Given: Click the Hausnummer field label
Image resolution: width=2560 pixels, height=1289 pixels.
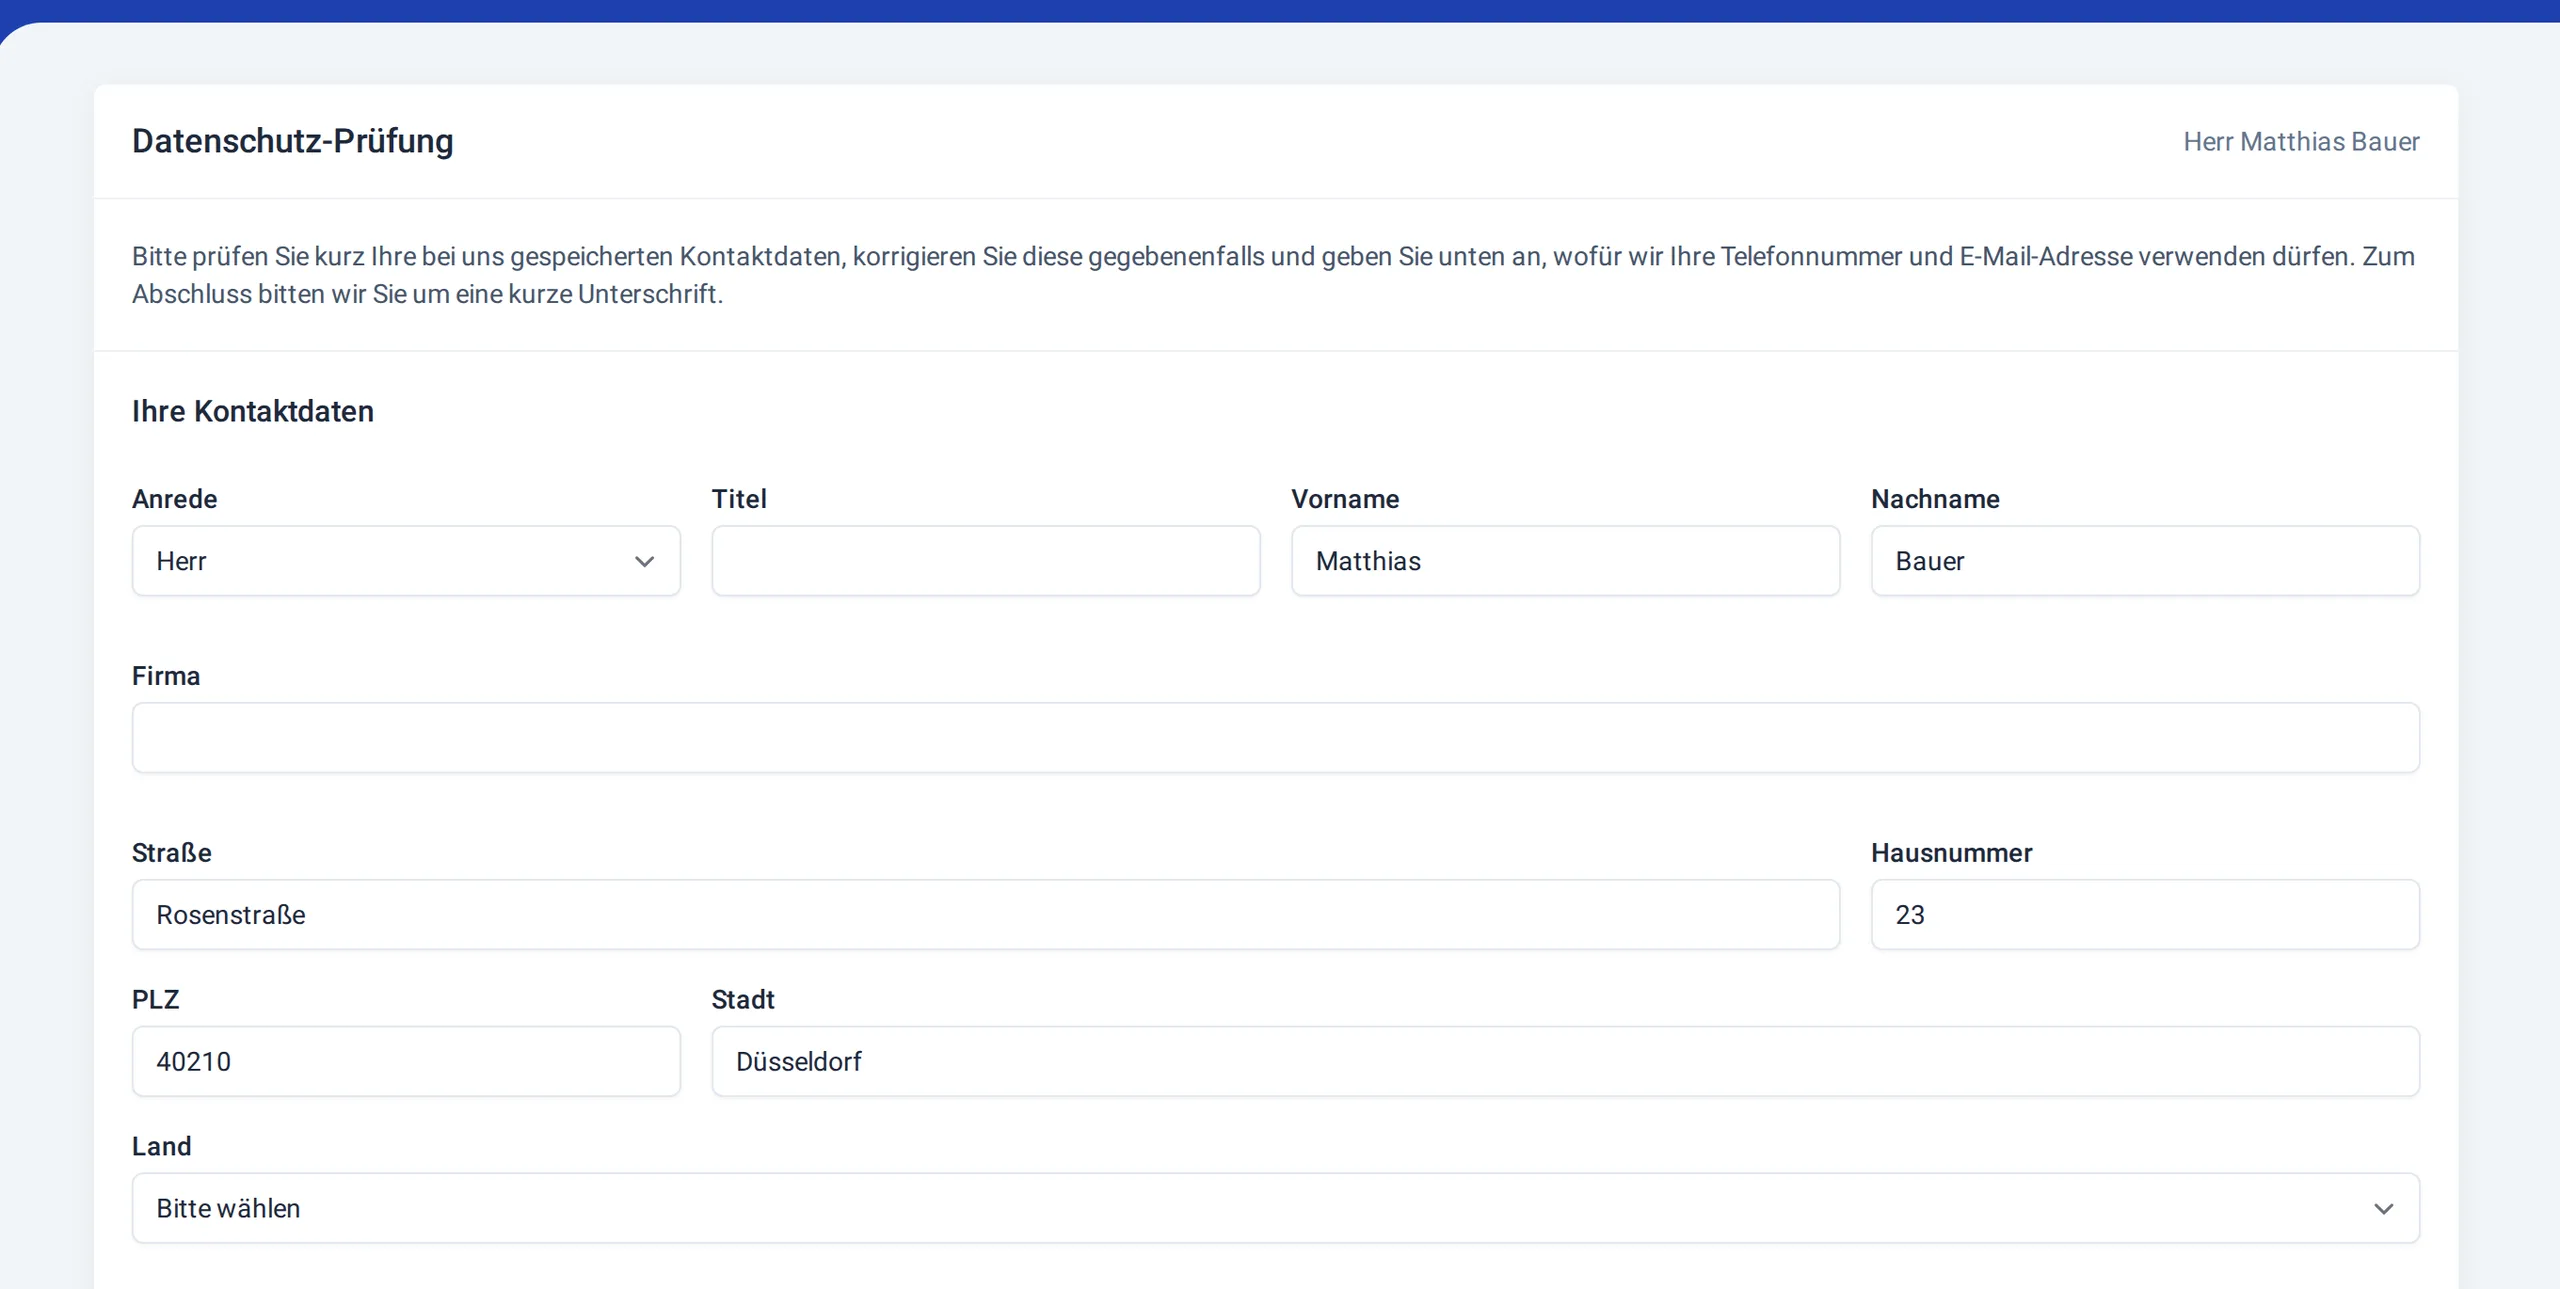Looking at the screenshot, I should coord(1951,853).
